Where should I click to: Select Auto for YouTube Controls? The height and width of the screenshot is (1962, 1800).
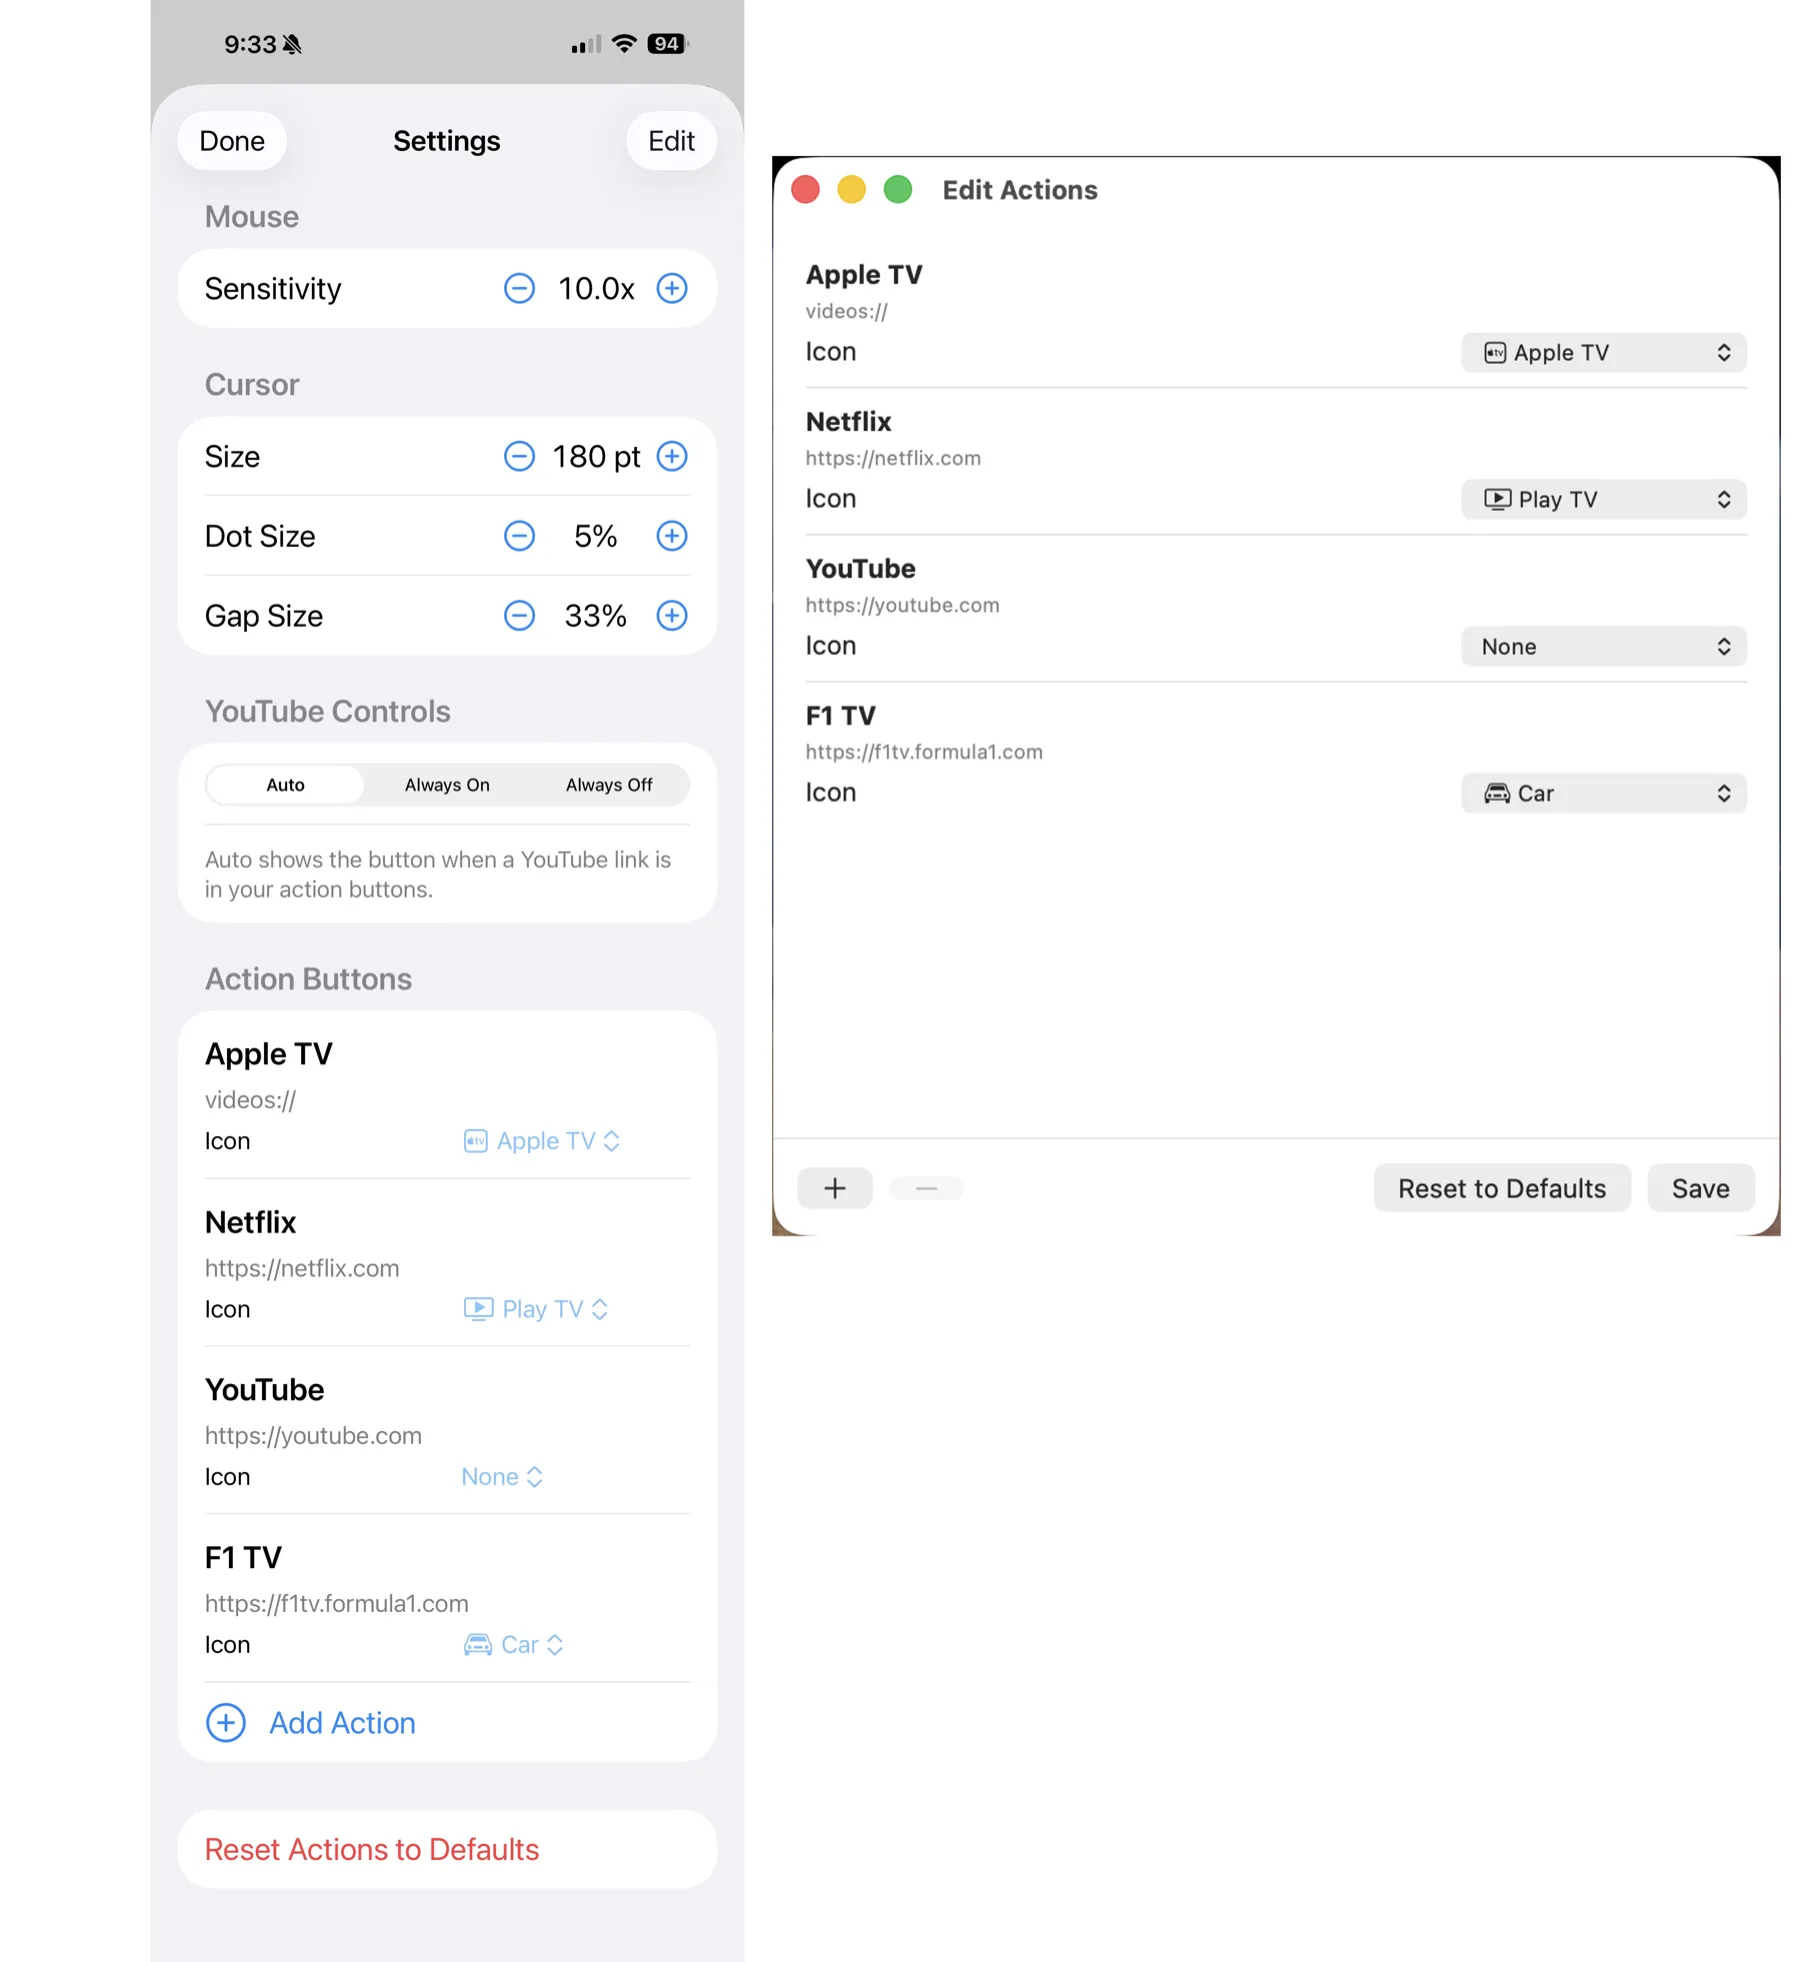285,785
